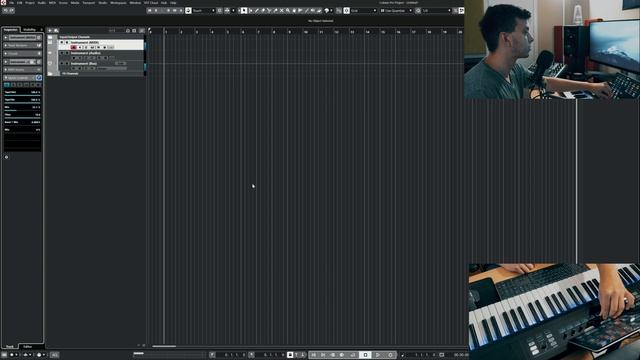Click the Add Track plus button

(x=50, y=31)
